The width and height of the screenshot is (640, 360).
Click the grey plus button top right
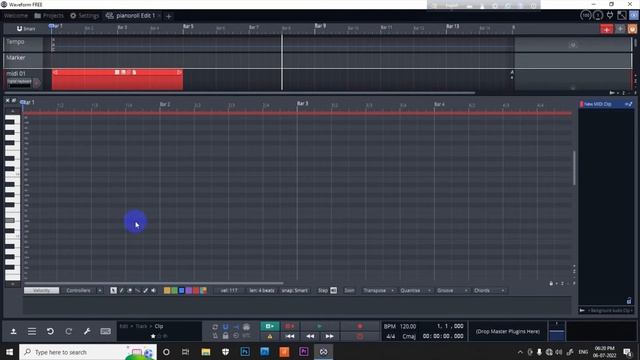point(620,29)
